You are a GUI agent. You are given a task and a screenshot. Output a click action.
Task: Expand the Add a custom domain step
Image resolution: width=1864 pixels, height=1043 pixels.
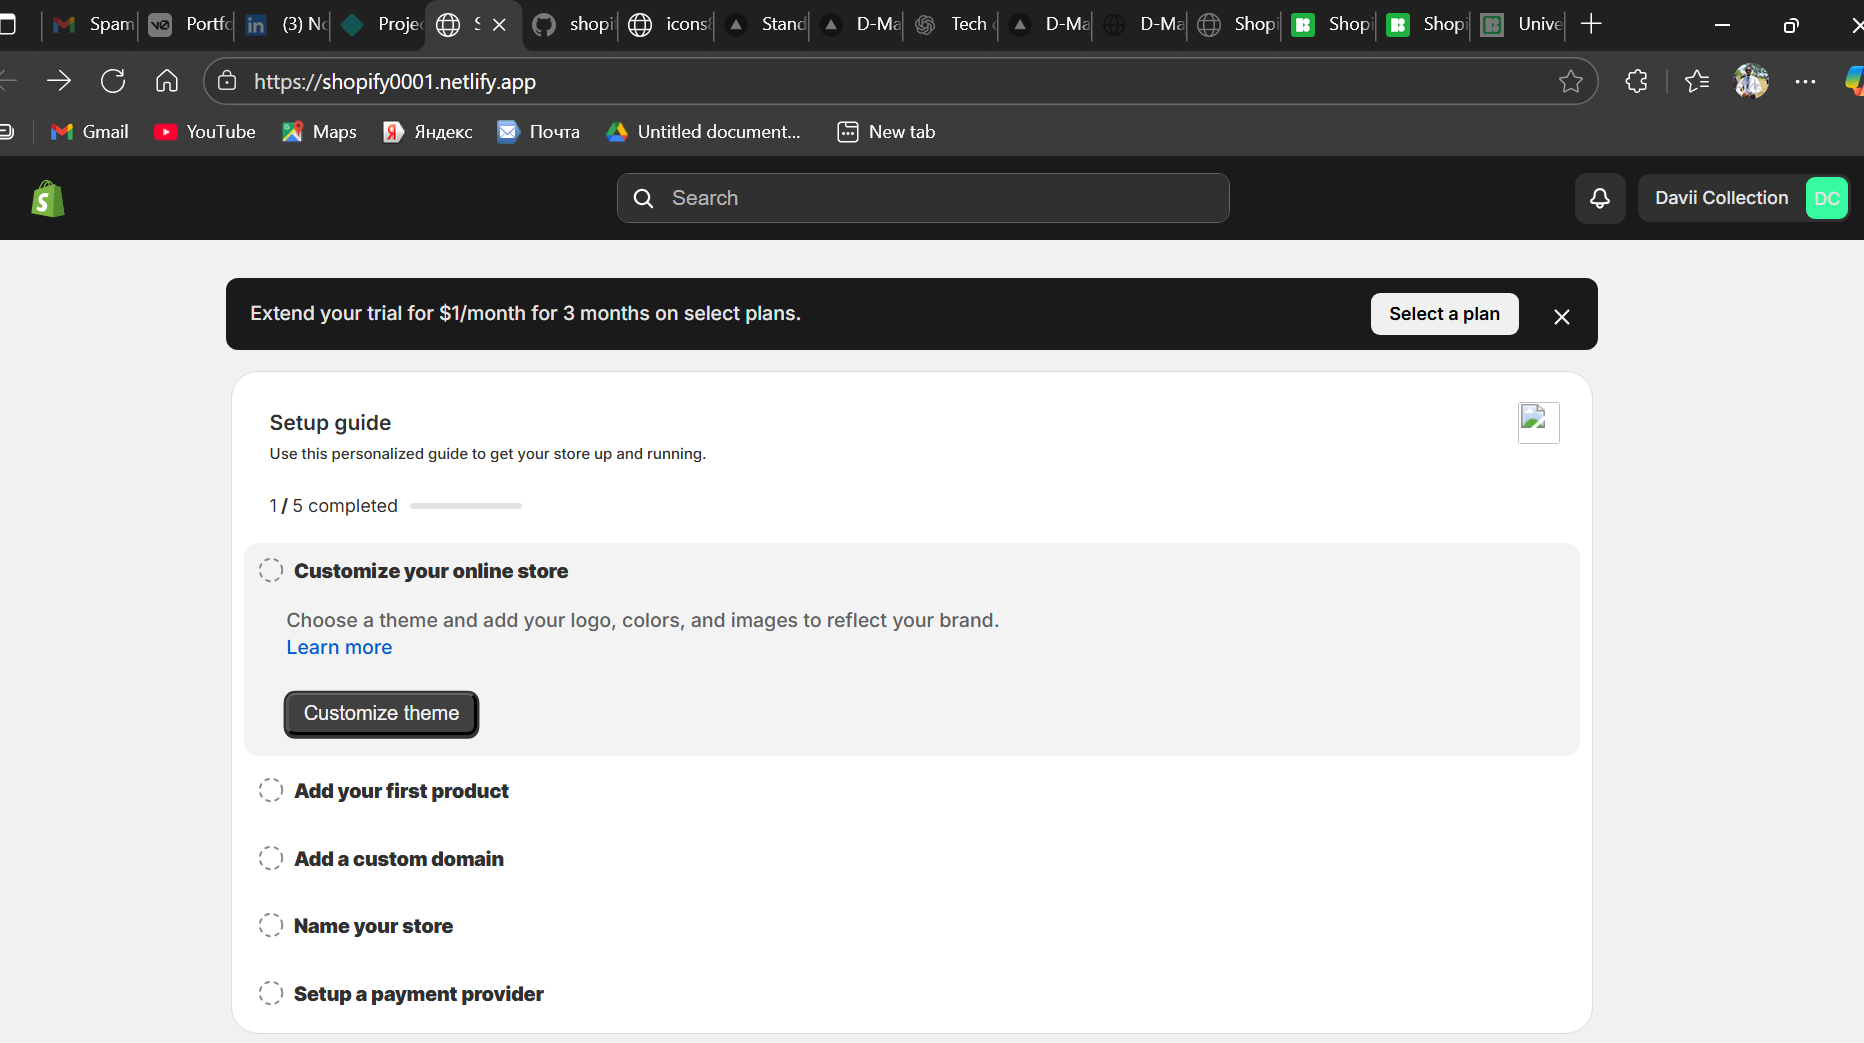pos(399,859)
